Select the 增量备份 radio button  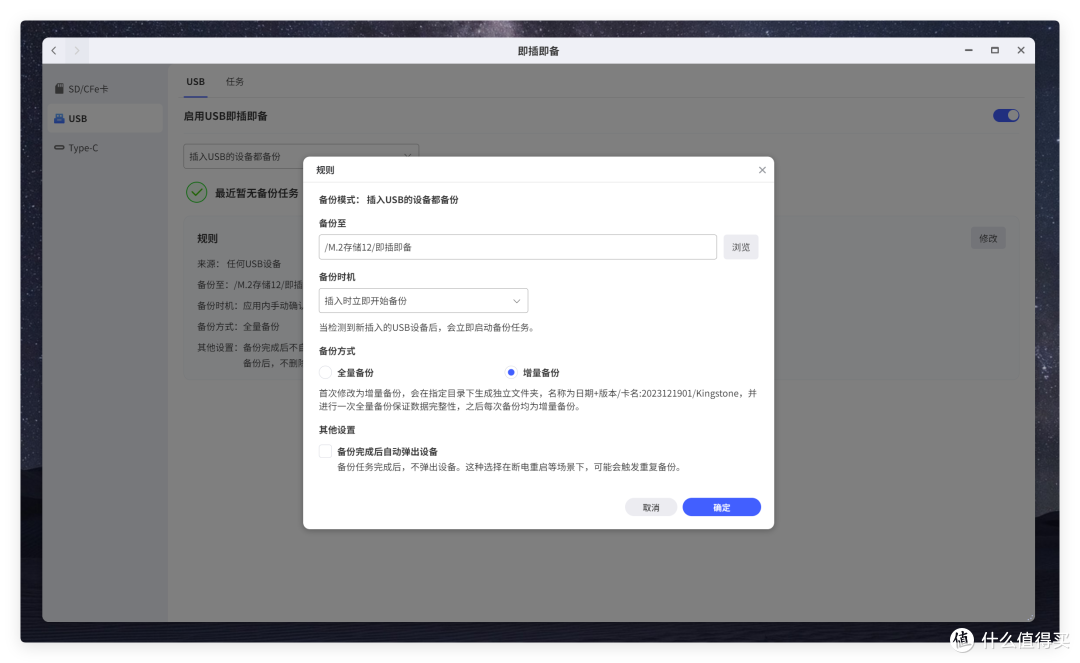[510, 372]
